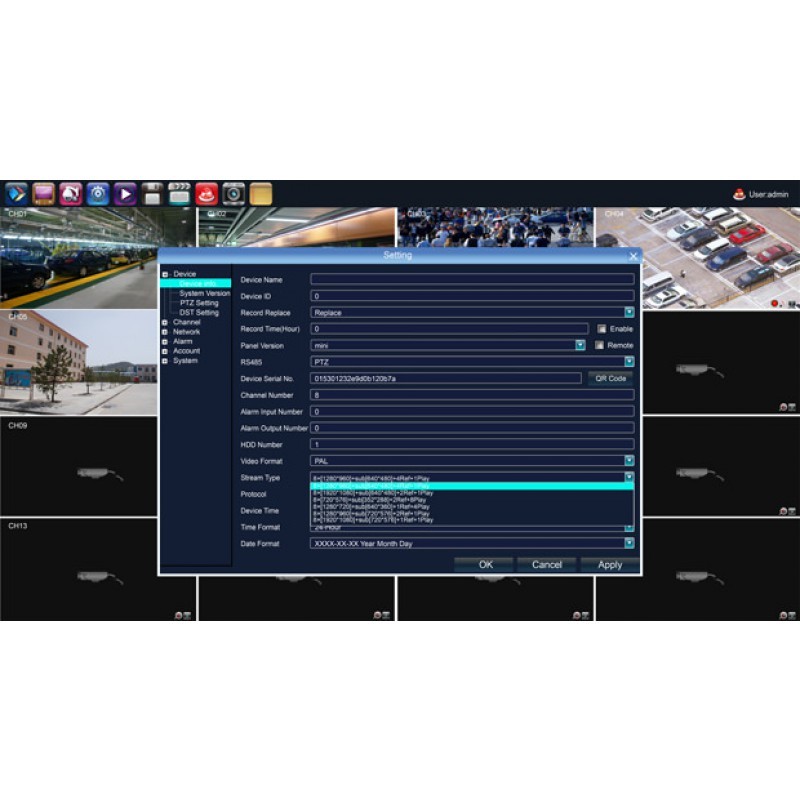800x800 pixels.
Task: Click the QR Code button
Action: click(x=610, y=378)
